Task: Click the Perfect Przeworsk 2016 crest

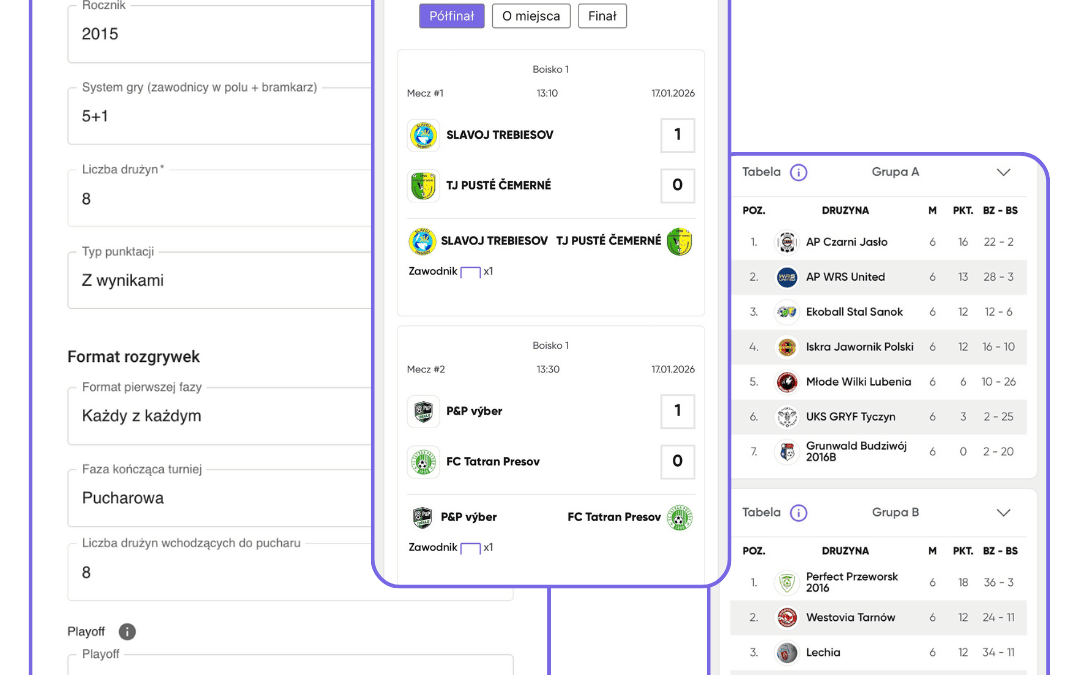Action: pyautogui.click(x=787, y=582)
